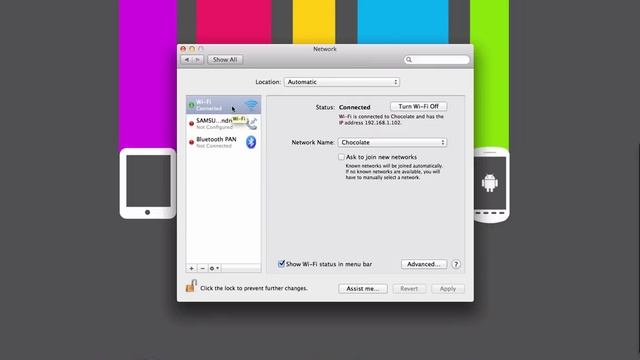Click the Network window title text

325,49
